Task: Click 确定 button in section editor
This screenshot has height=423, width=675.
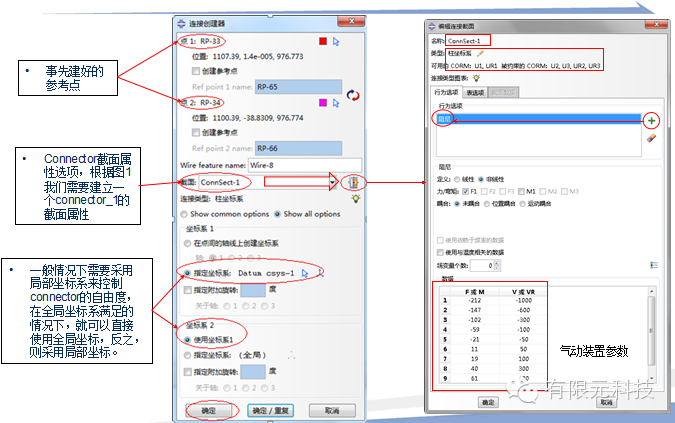Action: (488, 402)
